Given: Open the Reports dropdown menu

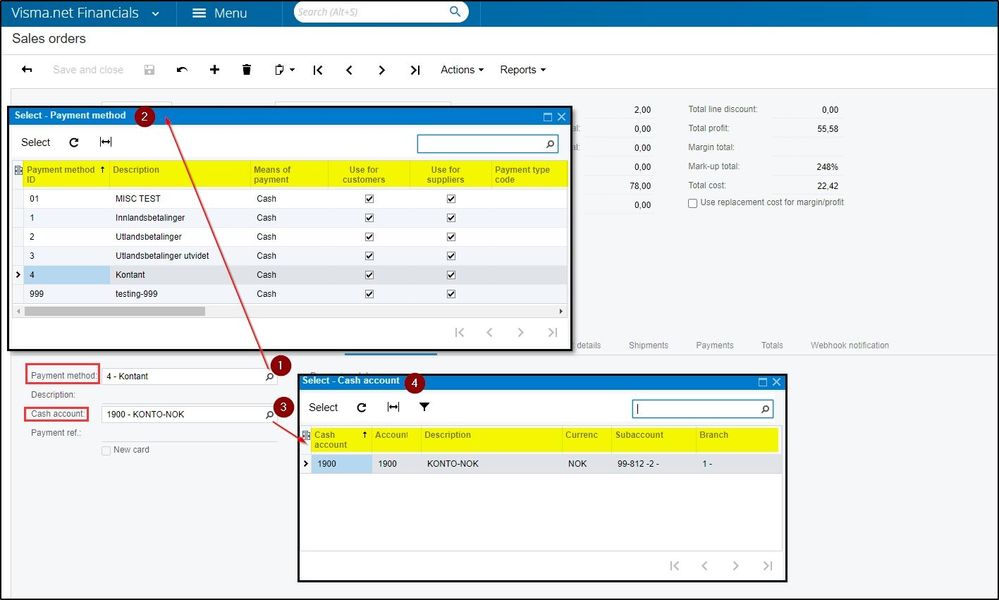Looking at the screenshot, I should [x=522, y=69].
